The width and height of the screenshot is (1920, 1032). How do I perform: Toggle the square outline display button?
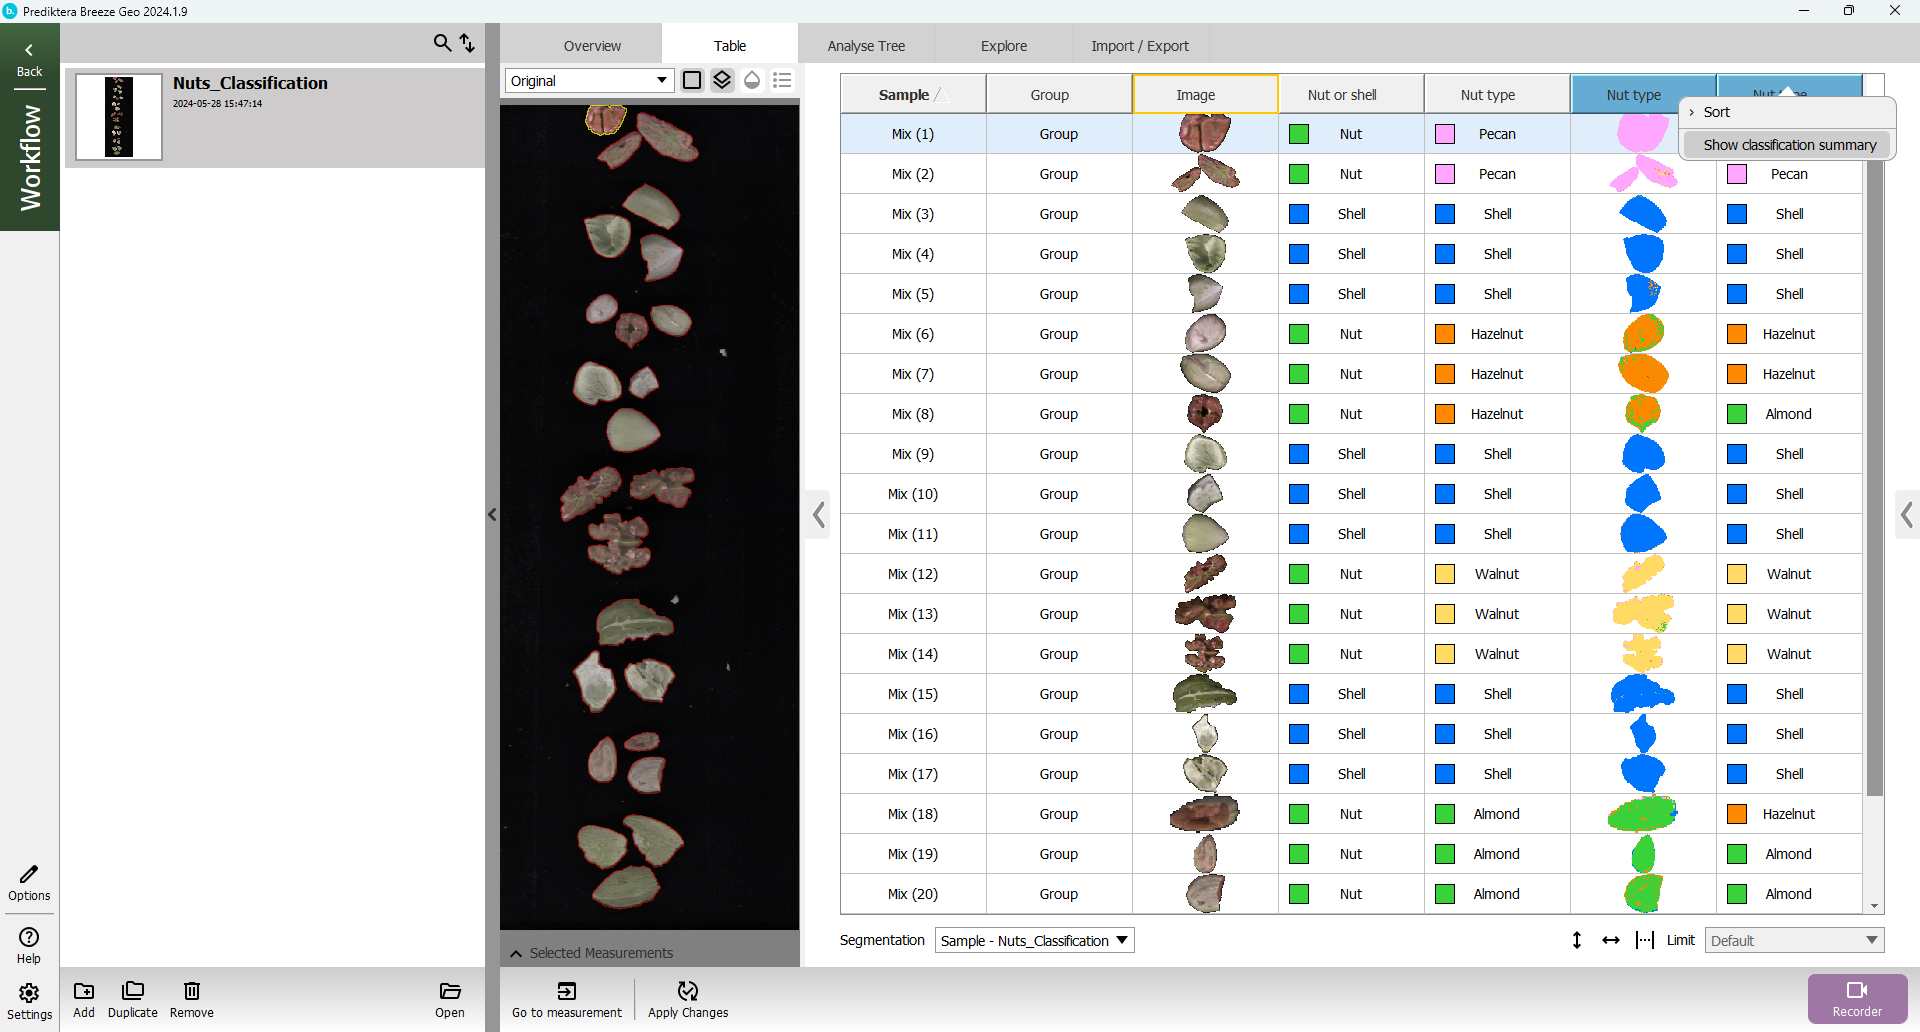tap(692, 80)
